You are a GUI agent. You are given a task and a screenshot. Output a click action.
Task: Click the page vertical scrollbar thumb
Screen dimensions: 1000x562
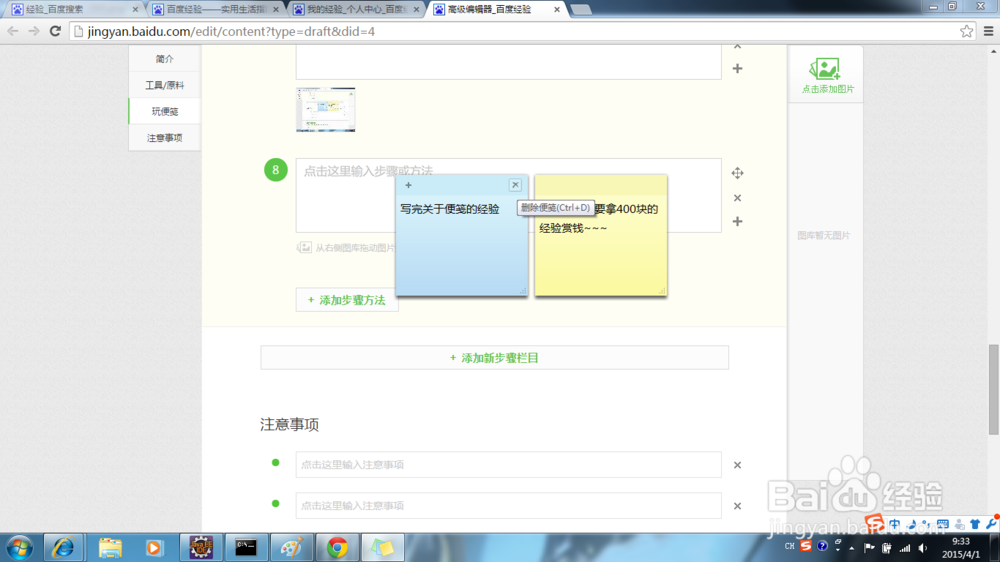pos(994,389)
